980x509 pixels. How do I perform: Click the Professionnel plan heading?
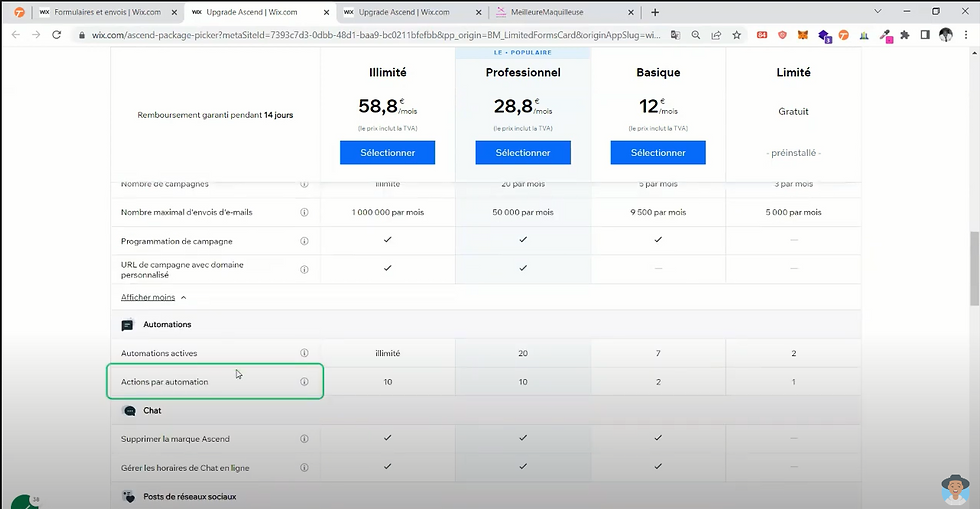tap(523, 73)
